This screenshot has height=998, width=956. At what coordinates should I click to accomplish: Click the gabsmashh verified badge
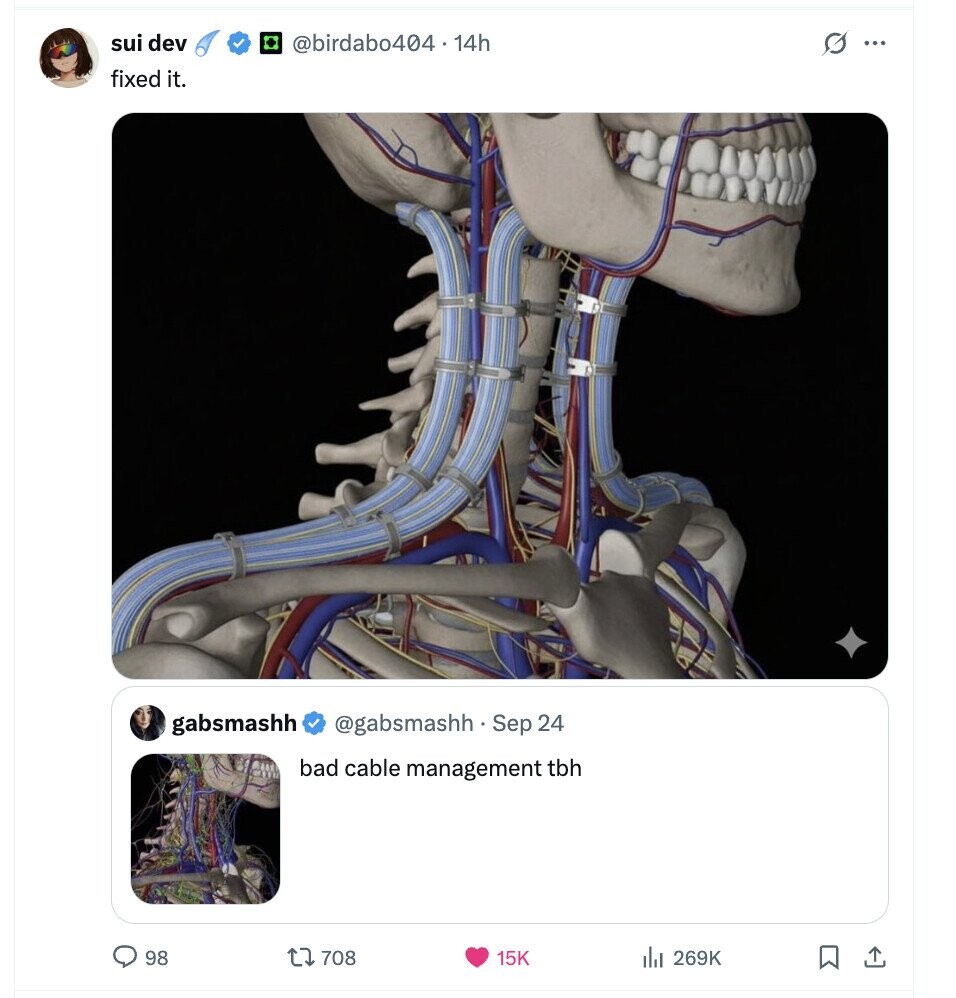pos(313,722)
